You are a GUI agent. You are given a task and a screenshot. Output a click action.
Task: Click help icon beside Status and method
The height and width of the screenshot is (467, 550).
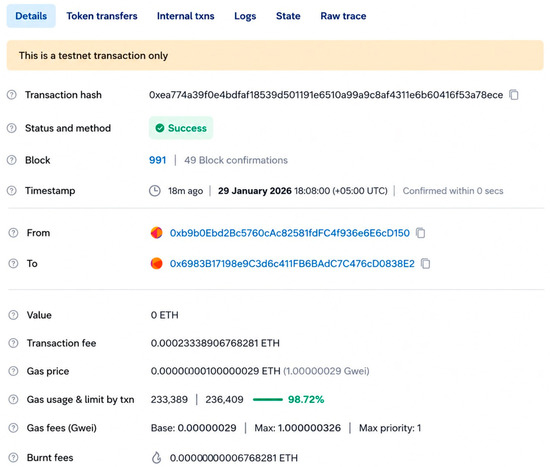pyautogui.click(x=12, y=128)
